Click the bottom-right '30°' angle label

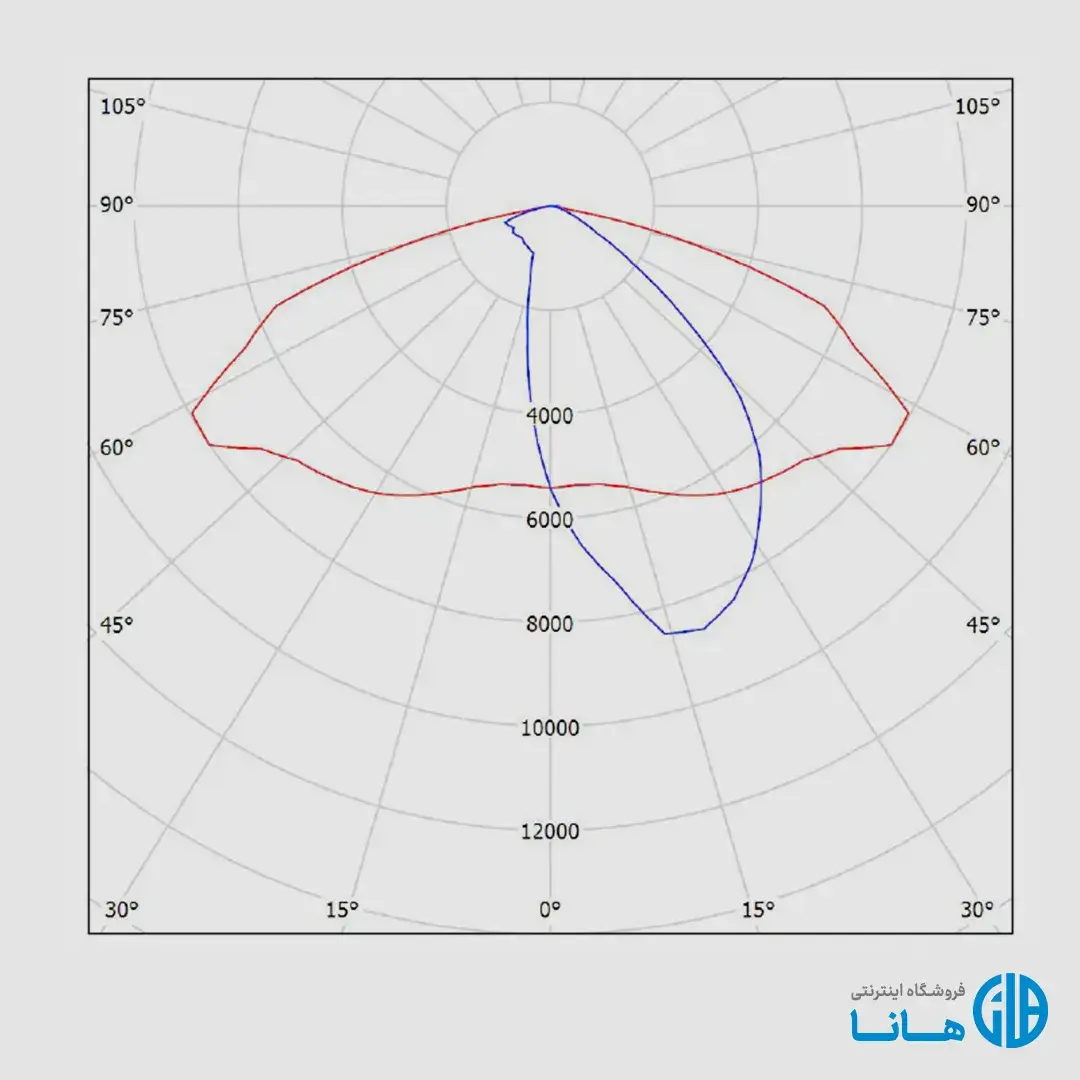977,910
